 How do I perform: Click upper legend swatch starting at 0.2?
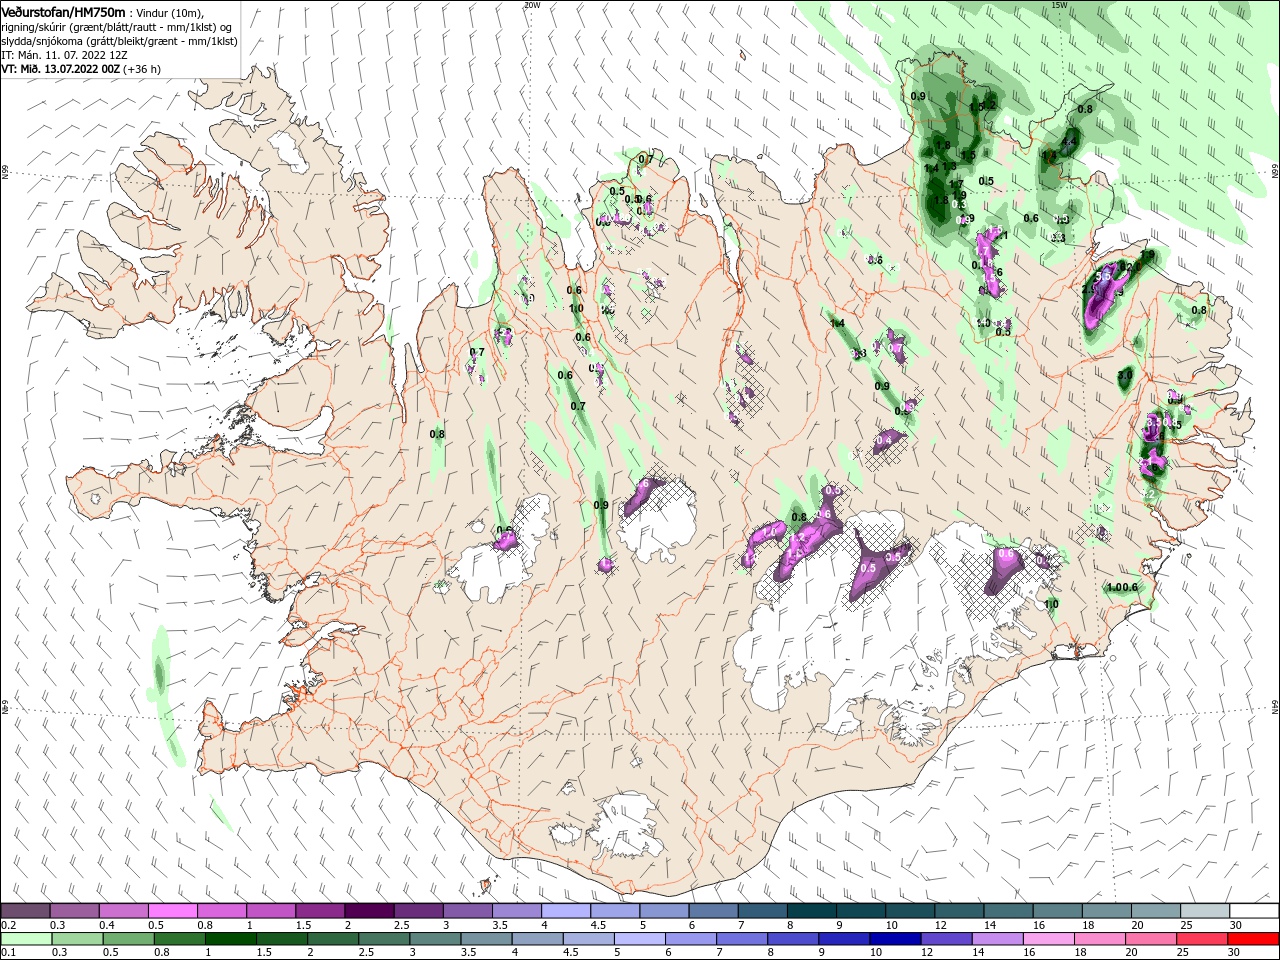point(25,910)
